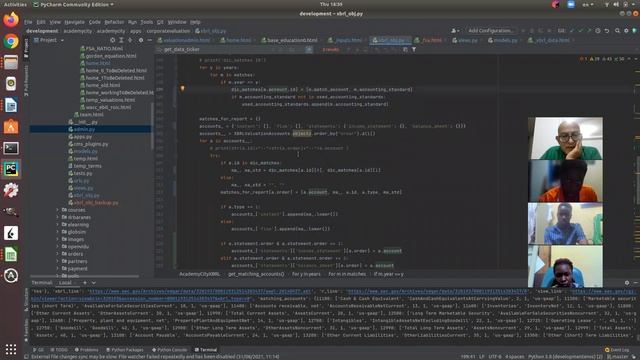Click expand all icon in Project panel

pos(121,40)
